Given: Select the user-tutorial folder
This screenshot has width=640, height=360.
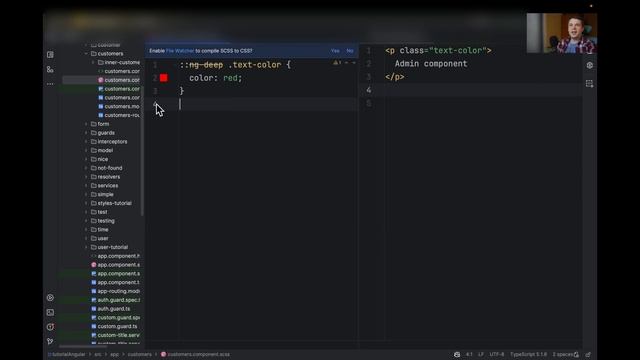Looking at the screenshot, I should point(113,247).
